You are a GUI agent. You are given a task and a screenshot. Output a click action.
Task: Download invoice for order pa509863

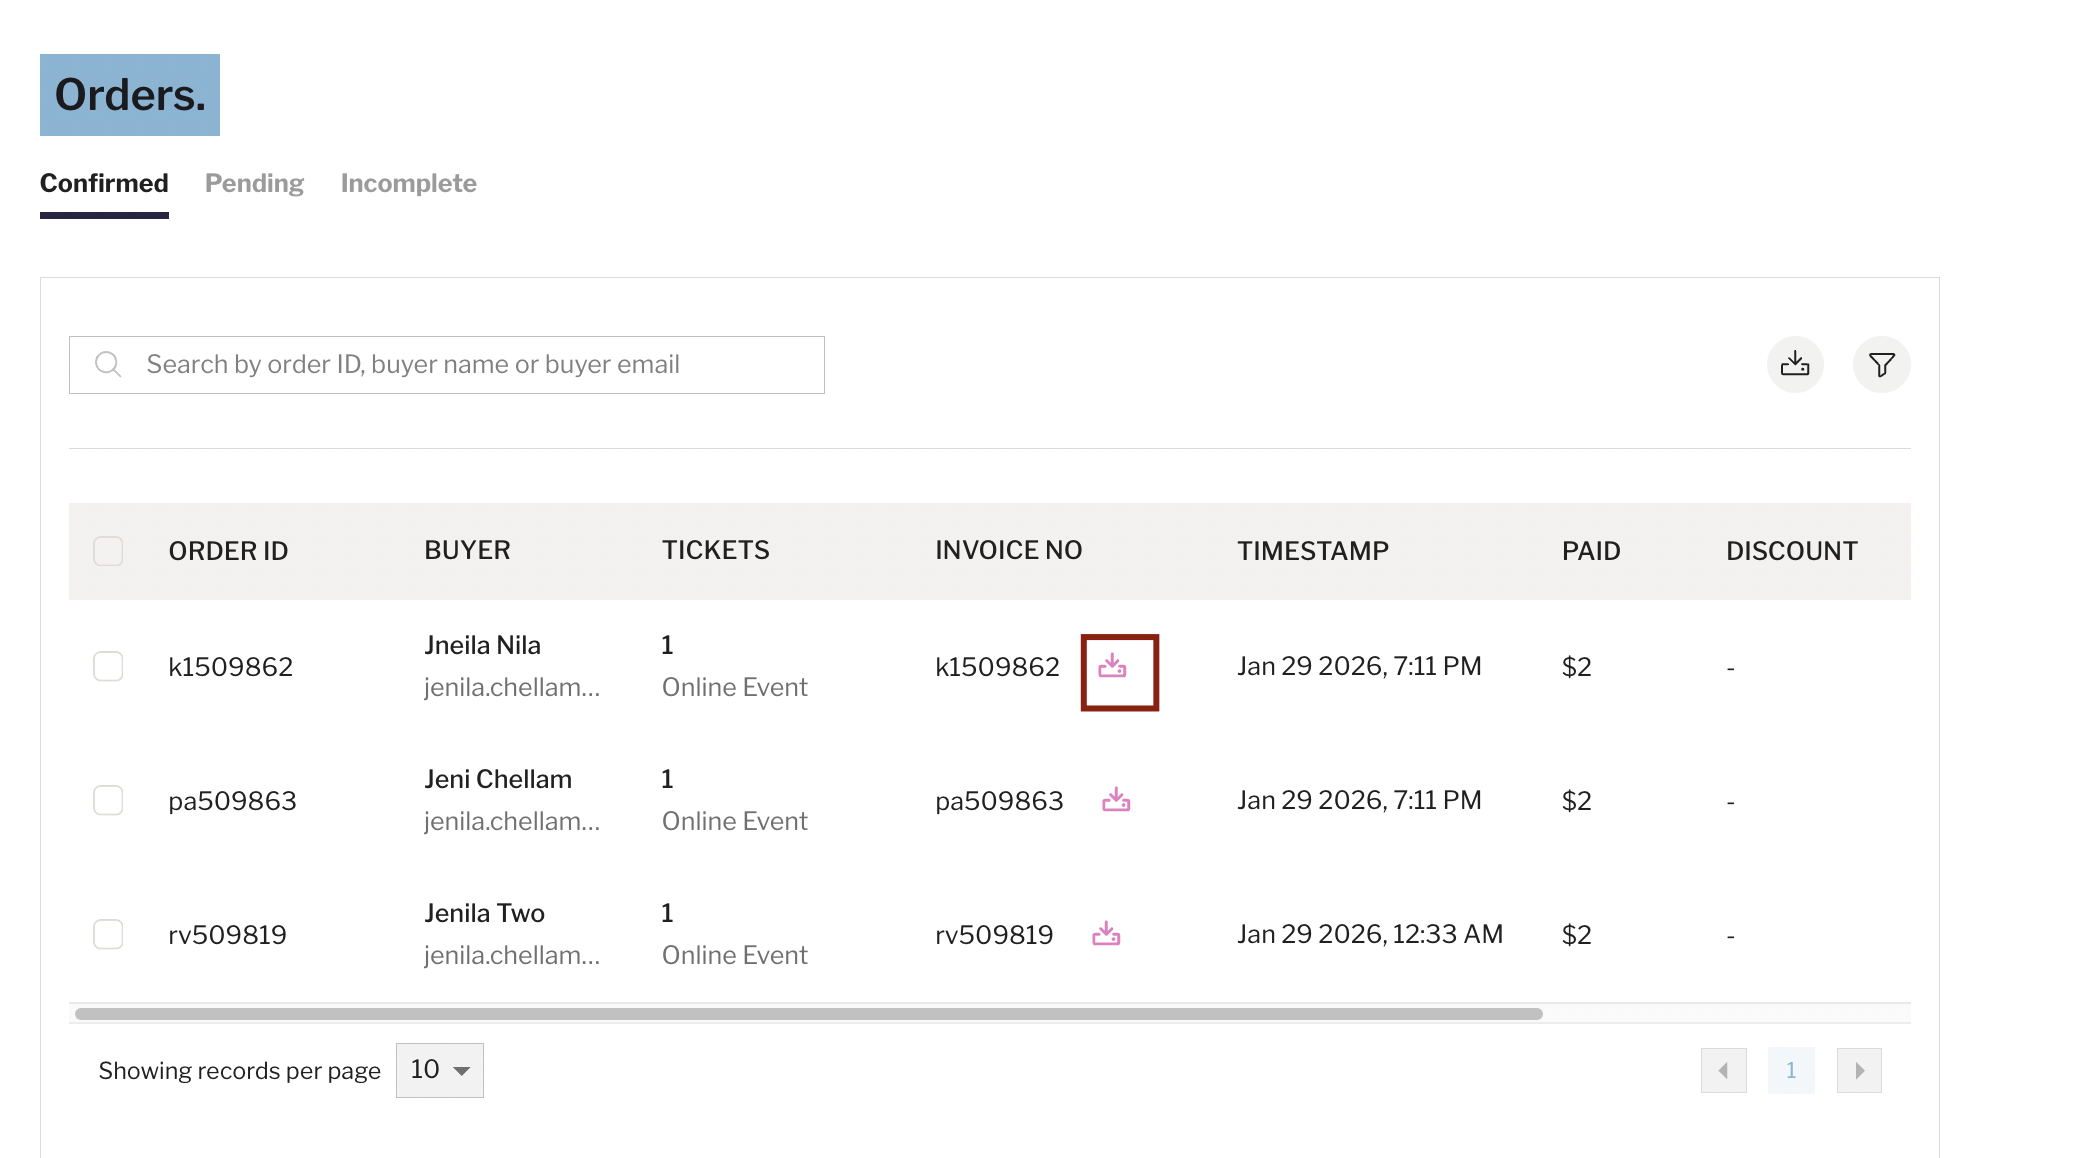[x=1116, y=800]
